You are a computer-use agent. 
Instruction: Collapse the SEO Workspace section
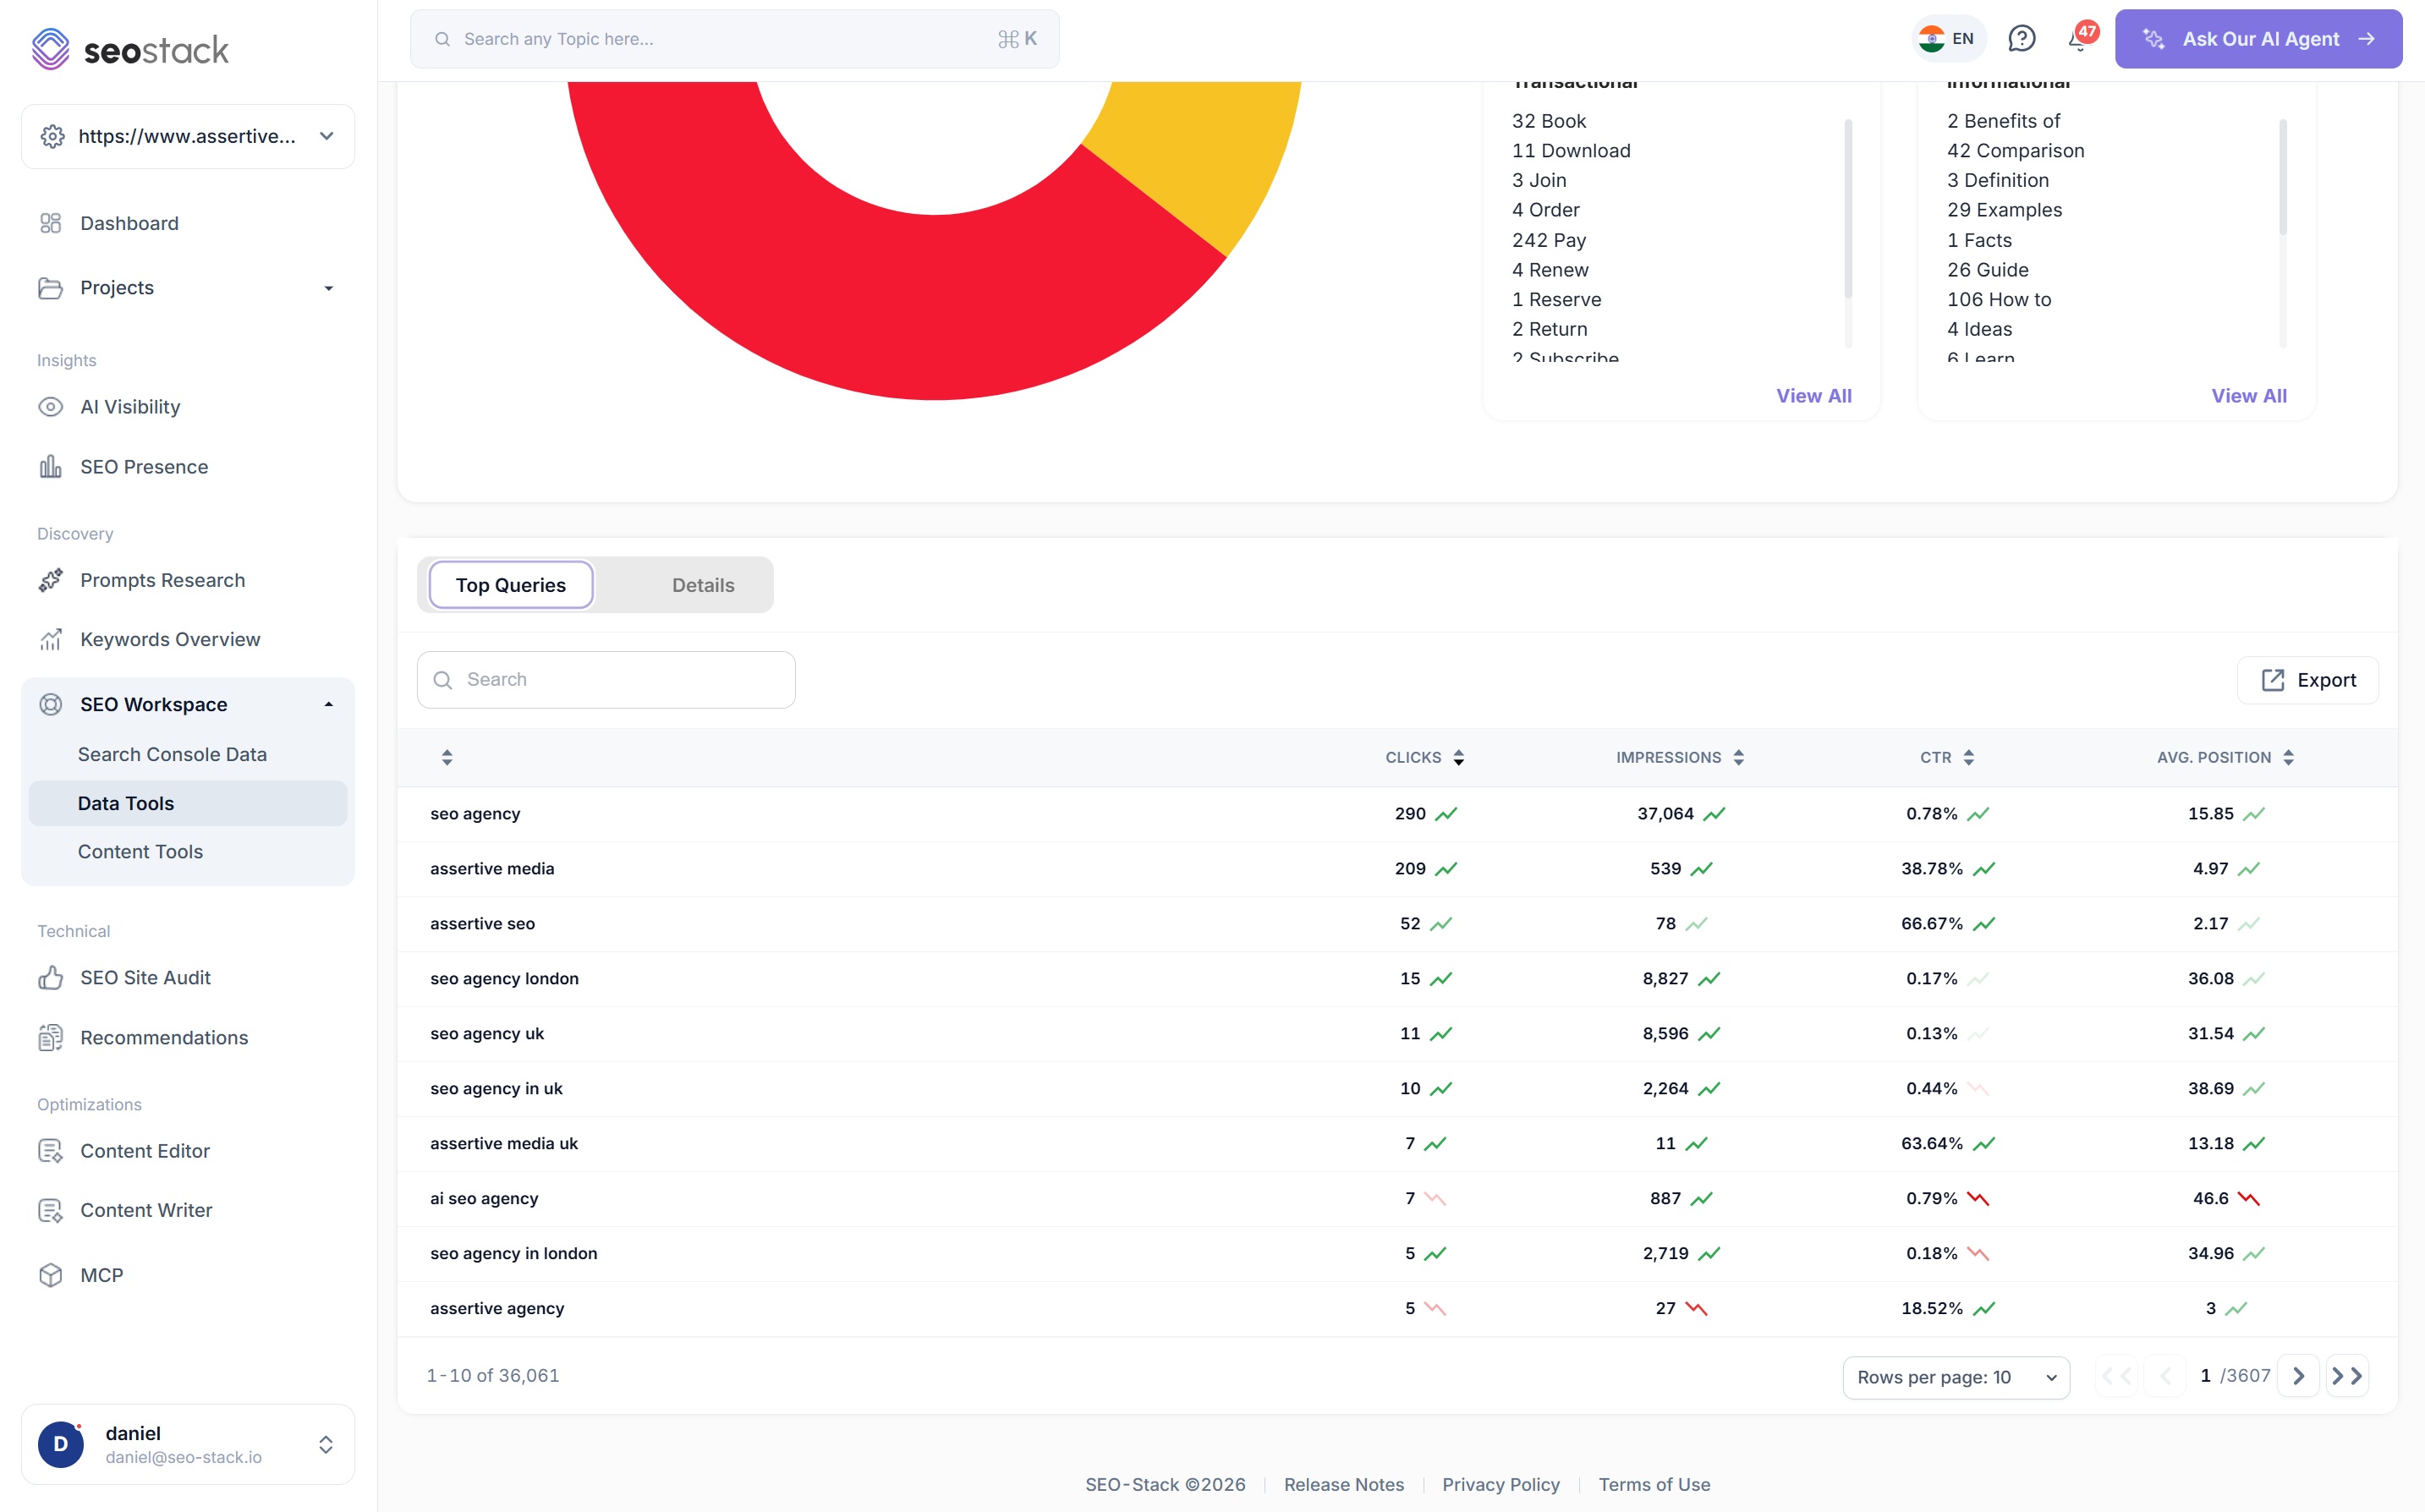[x=328, y=704]
